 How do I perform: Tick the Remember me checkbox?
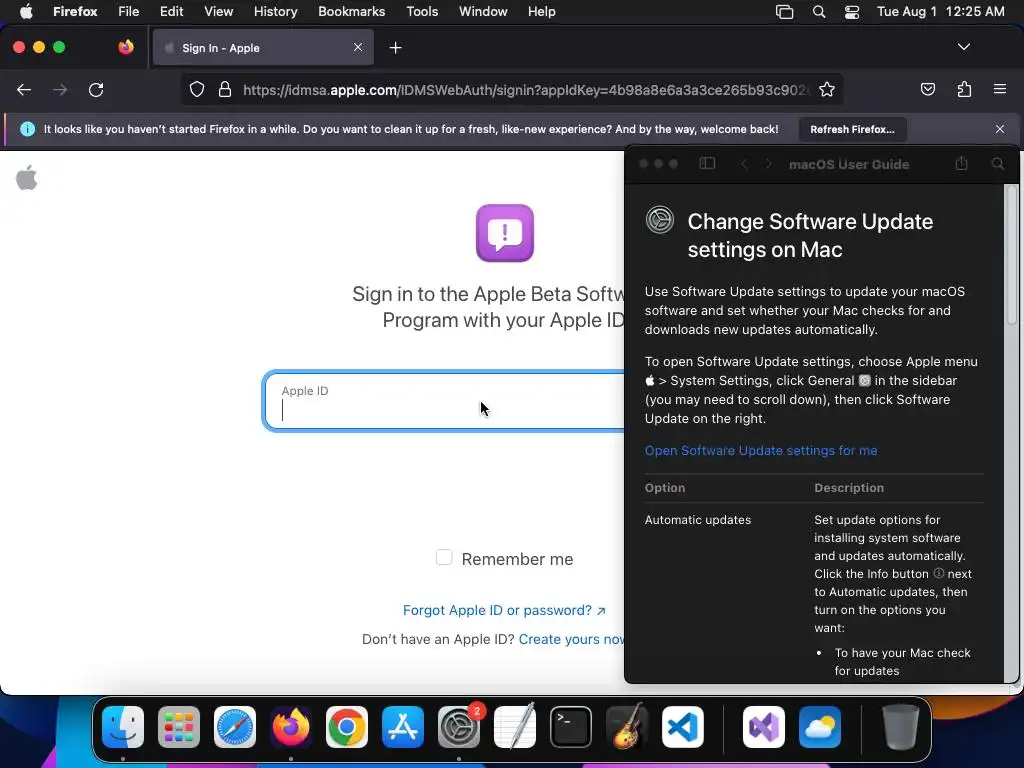pos(443,557)
